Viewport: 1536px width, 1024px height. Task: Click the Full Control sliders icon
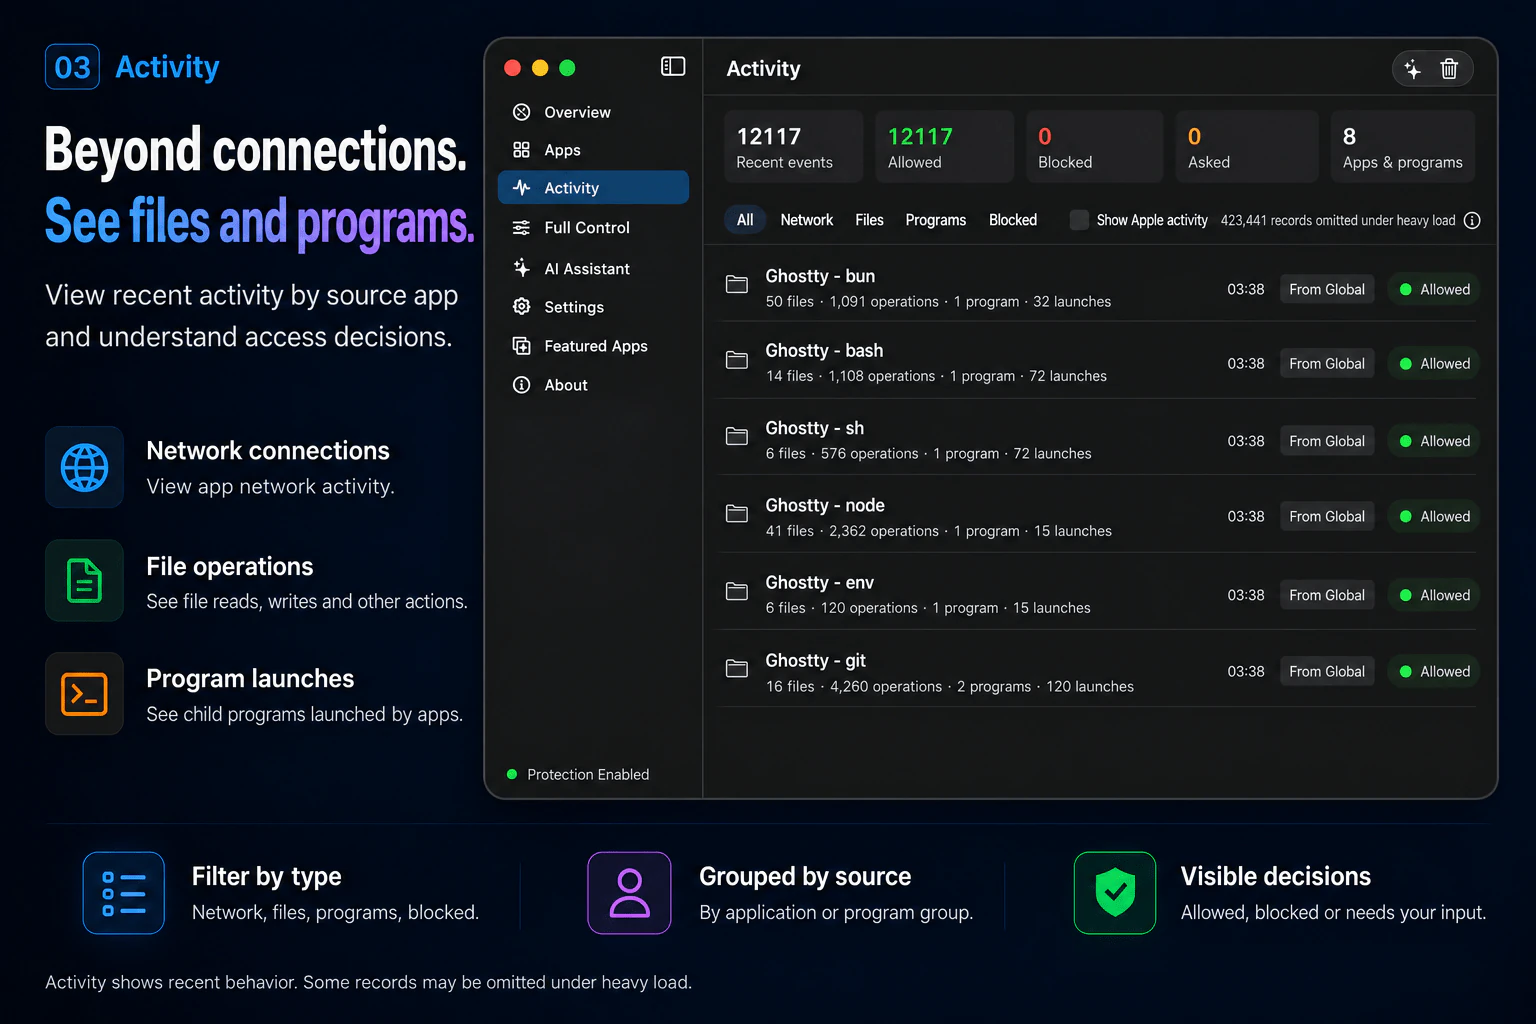pyautogui.click(x=521, y=228)
